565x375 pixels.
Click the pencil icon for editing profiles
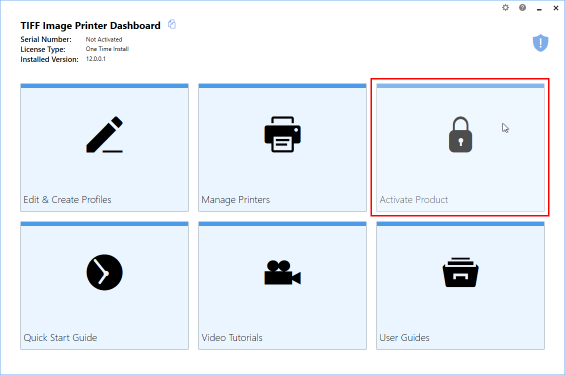pyautogui.click(x=104, y=134)
